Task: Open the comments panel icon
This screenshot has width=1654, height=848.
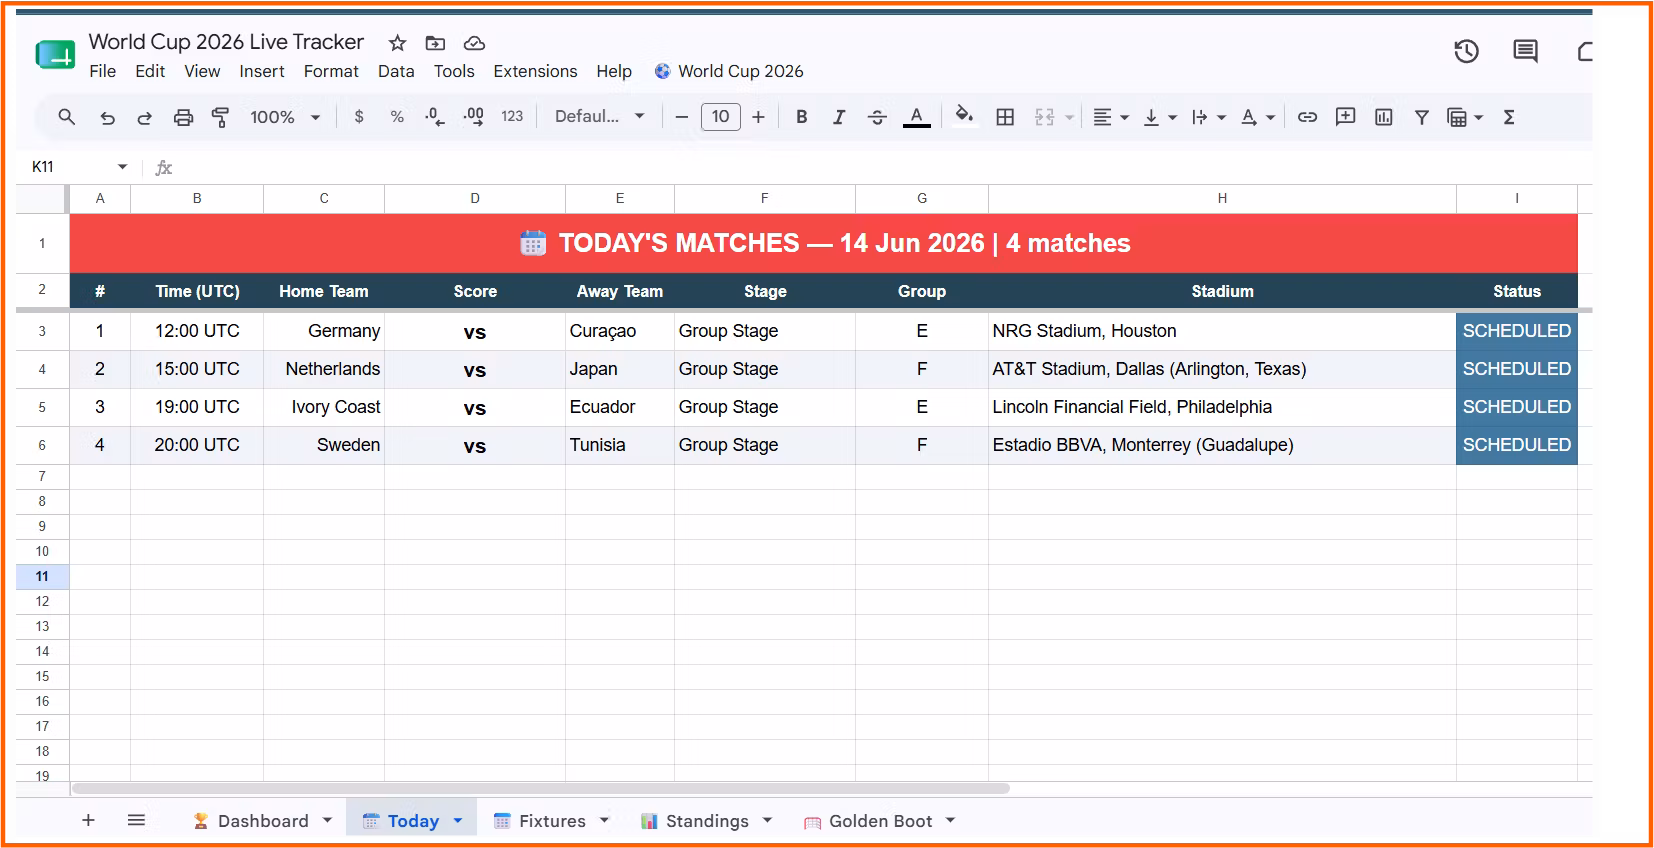Action: pyautogui.click(x=1525, y=51)
